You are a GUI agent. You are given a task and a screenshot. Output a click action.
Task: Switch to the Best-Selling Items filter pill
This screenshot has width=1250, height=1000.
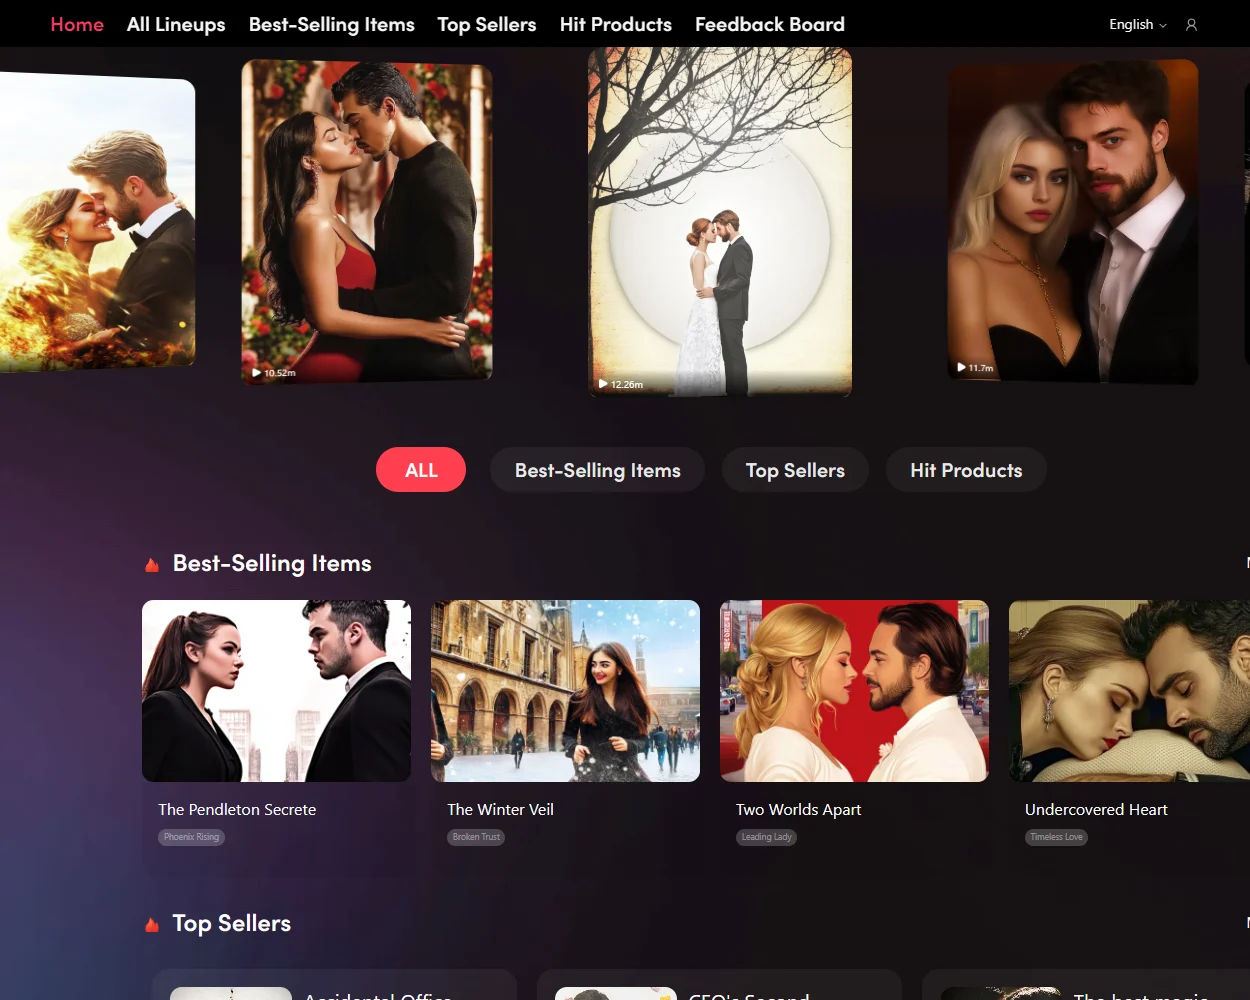tap(597, 470)
